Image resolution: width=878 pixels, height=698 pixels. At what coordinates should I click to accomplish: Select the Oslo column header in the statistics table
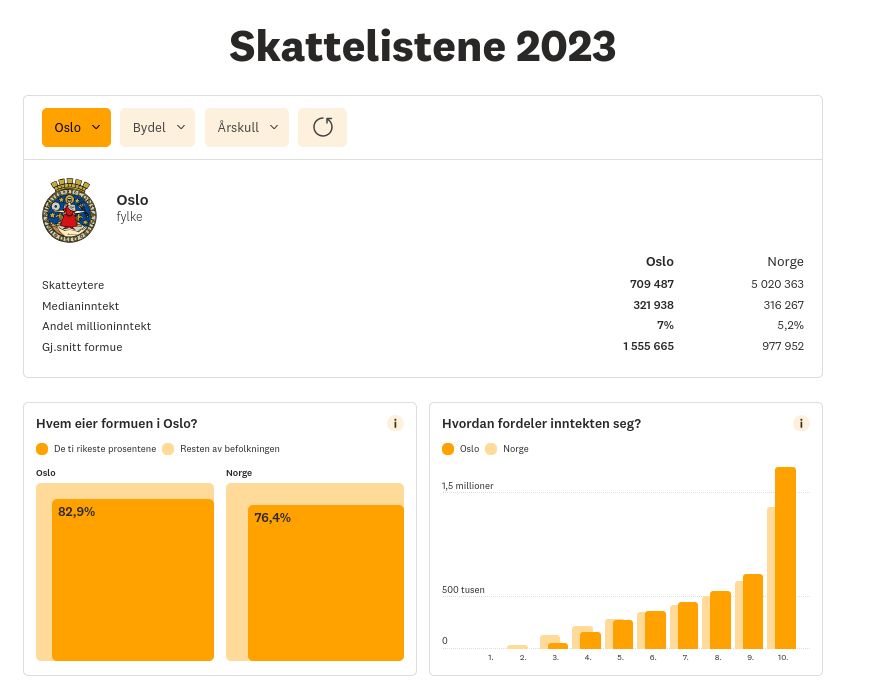(x=659, y=261)
